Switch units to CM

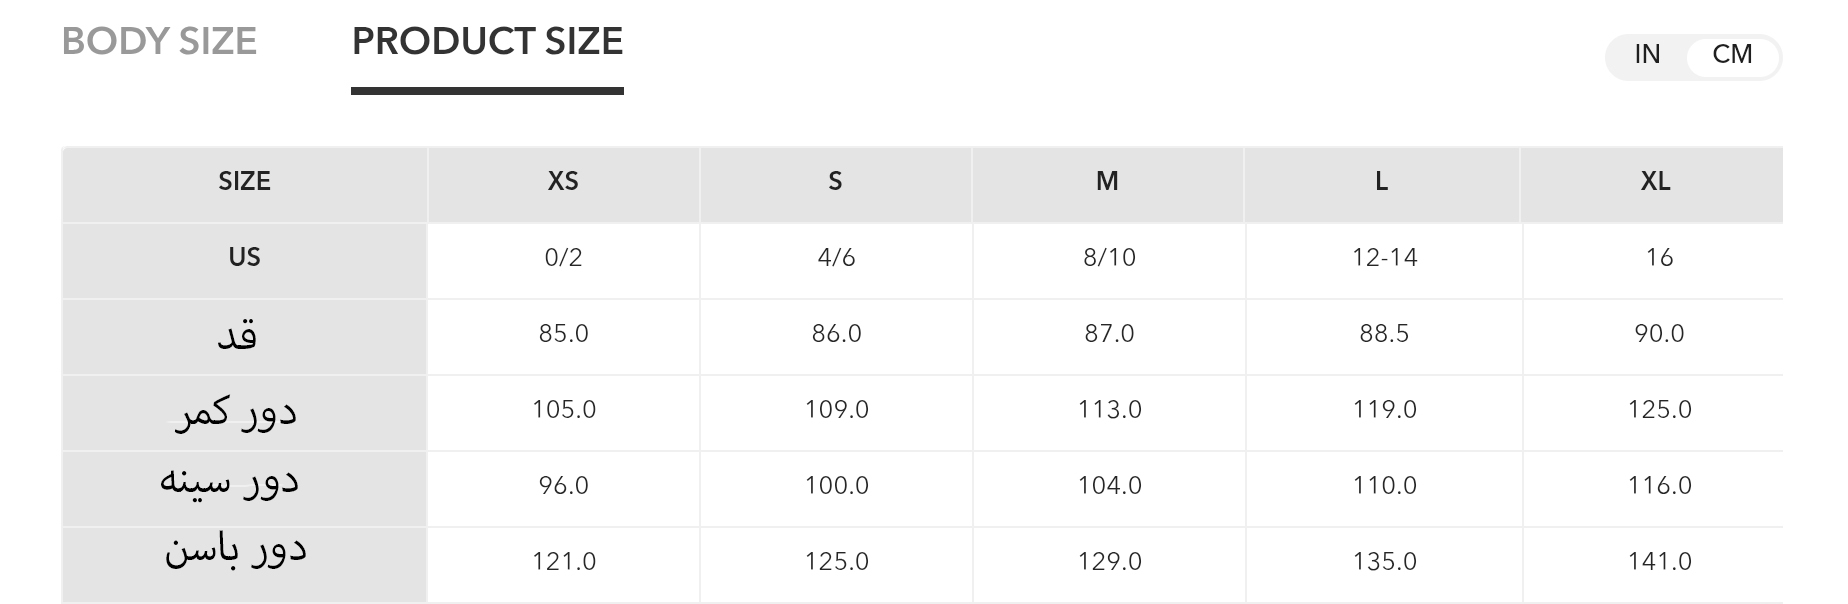[x=1732, y=55]
